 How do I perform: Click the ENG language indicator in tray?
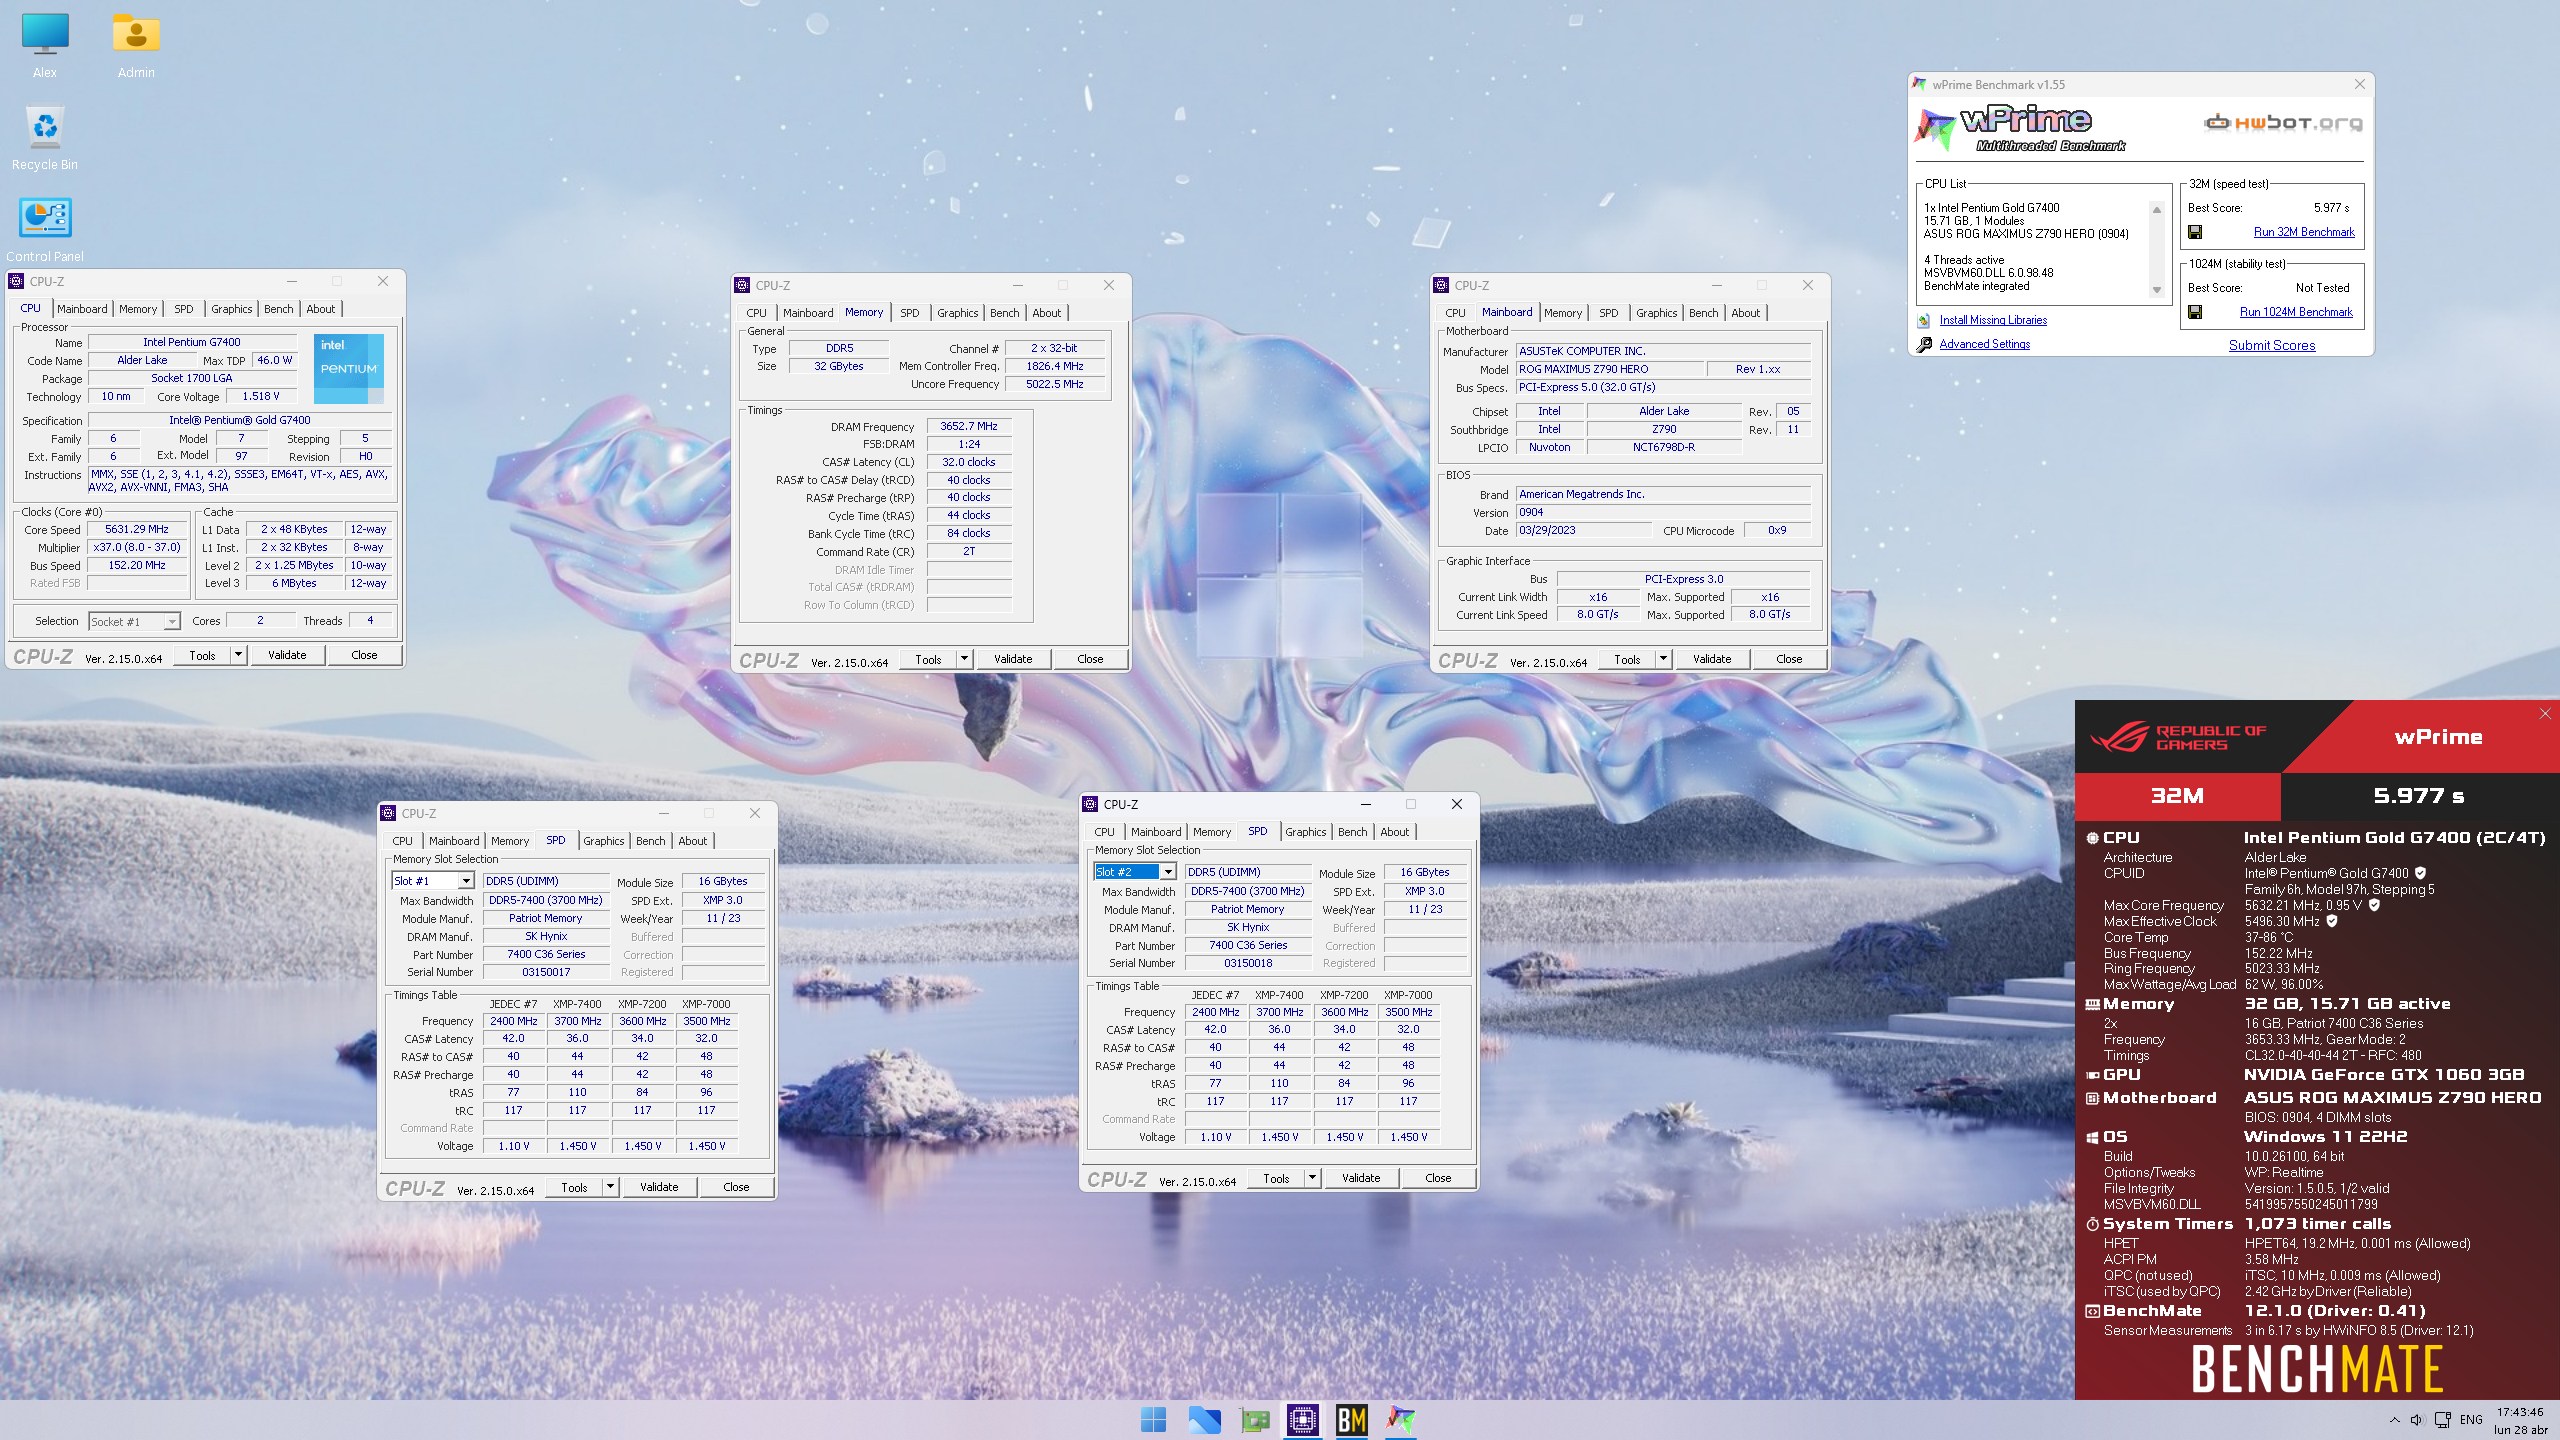[x=2471, y=1420]
